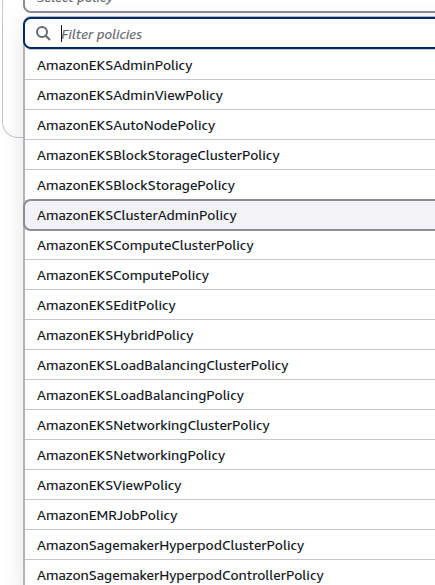Select AmazonEKSAdminPolicy from the list
This screenshot has height=585, width=435.
tap(230, 65)
